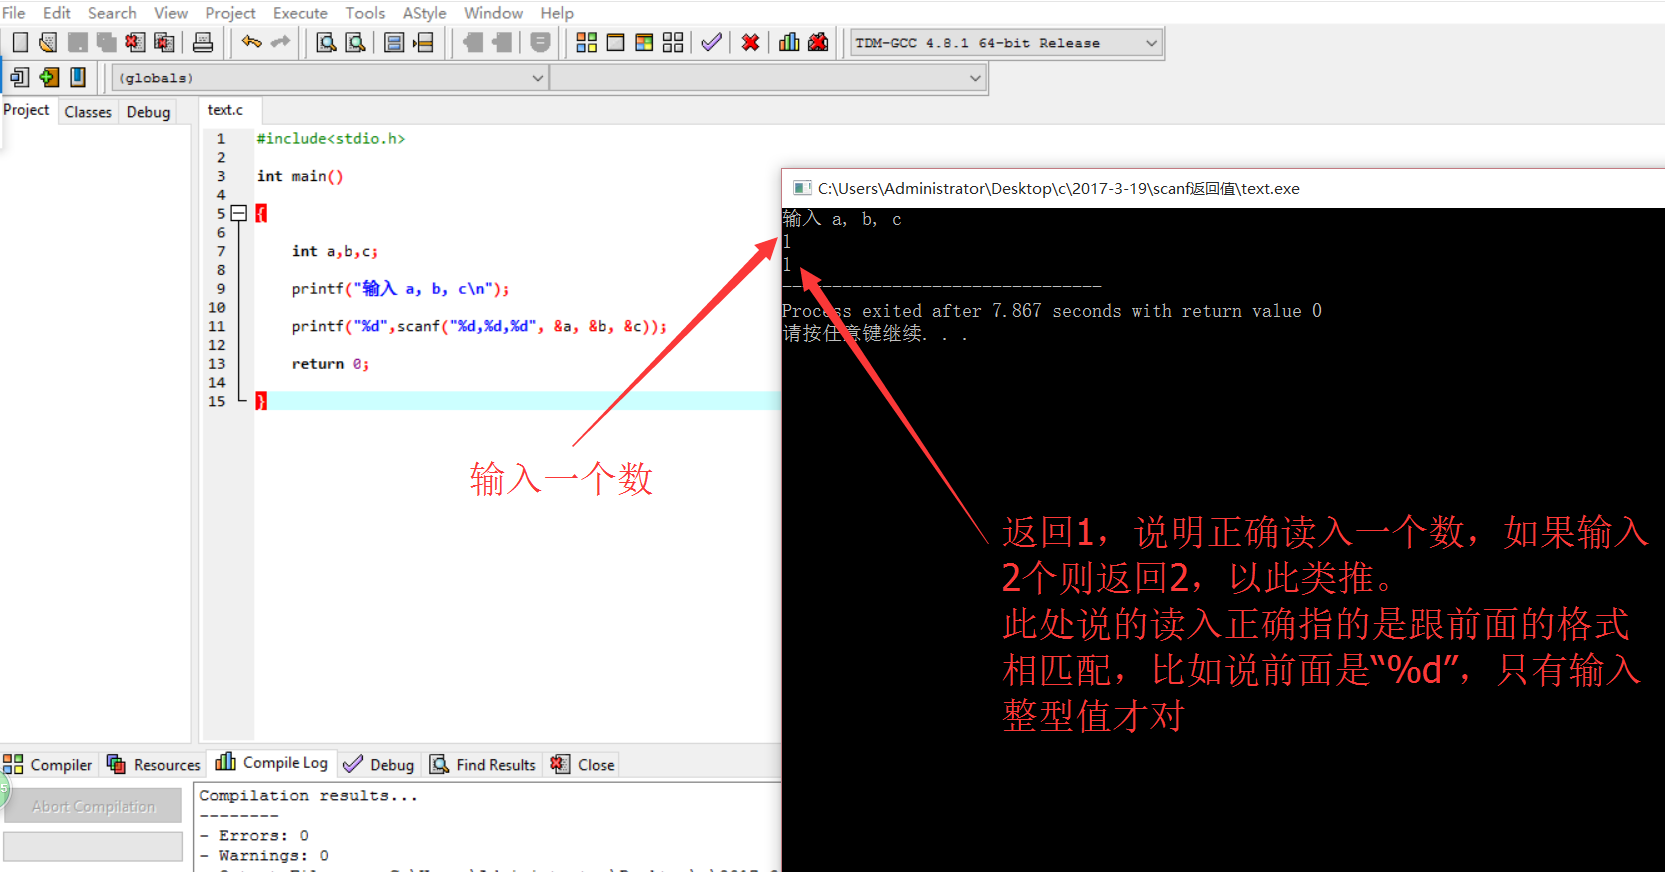The width and height of the screenshot is (1665, 872).
Task: Switch to the Find Results tab
Action: [x=483, y=764]
